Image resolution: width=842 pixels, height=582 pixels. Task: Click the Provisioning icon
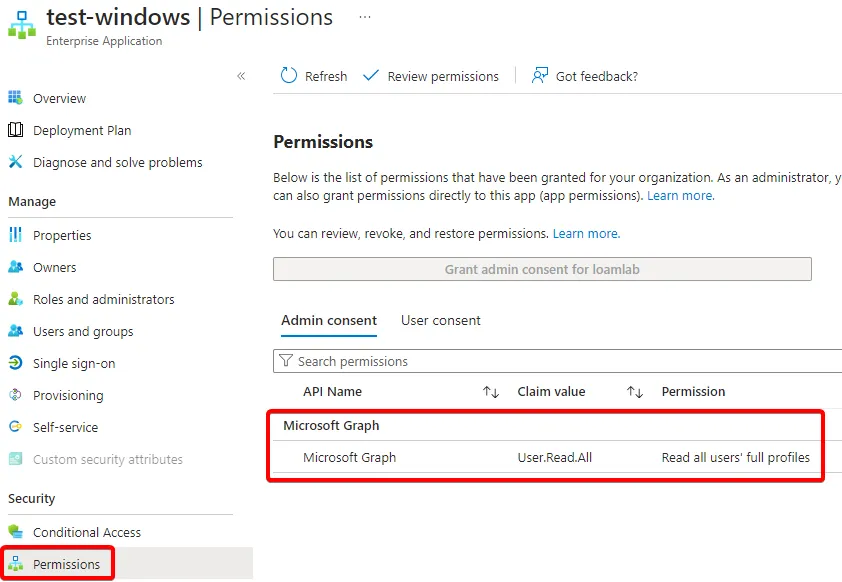click(x=15, y=395)
